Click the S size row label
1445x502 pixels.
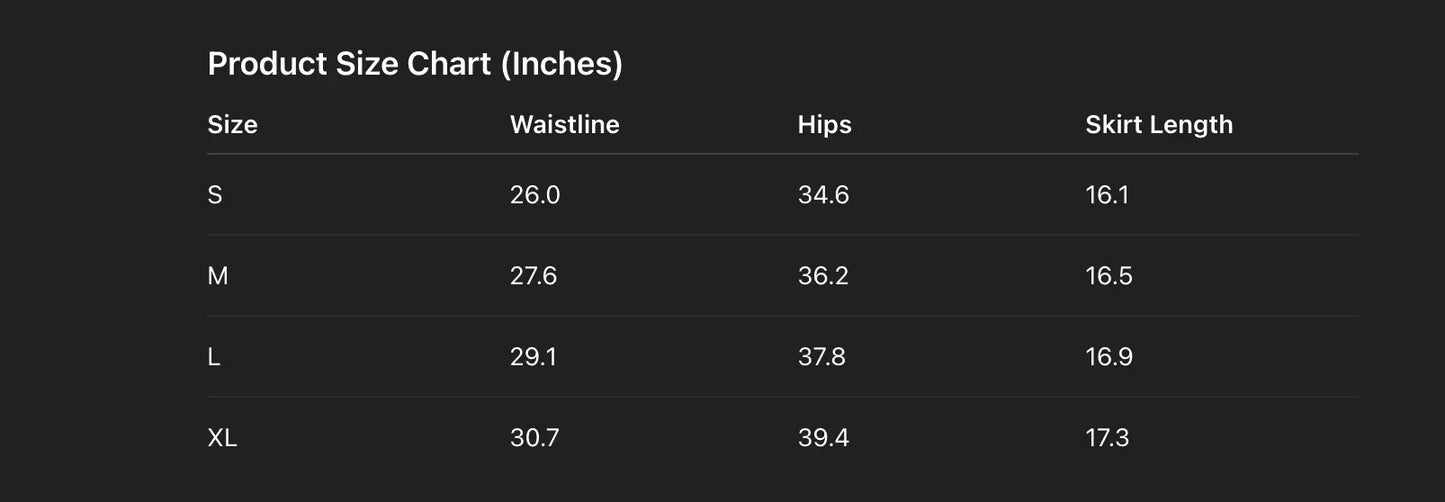(x=215, y=195)
